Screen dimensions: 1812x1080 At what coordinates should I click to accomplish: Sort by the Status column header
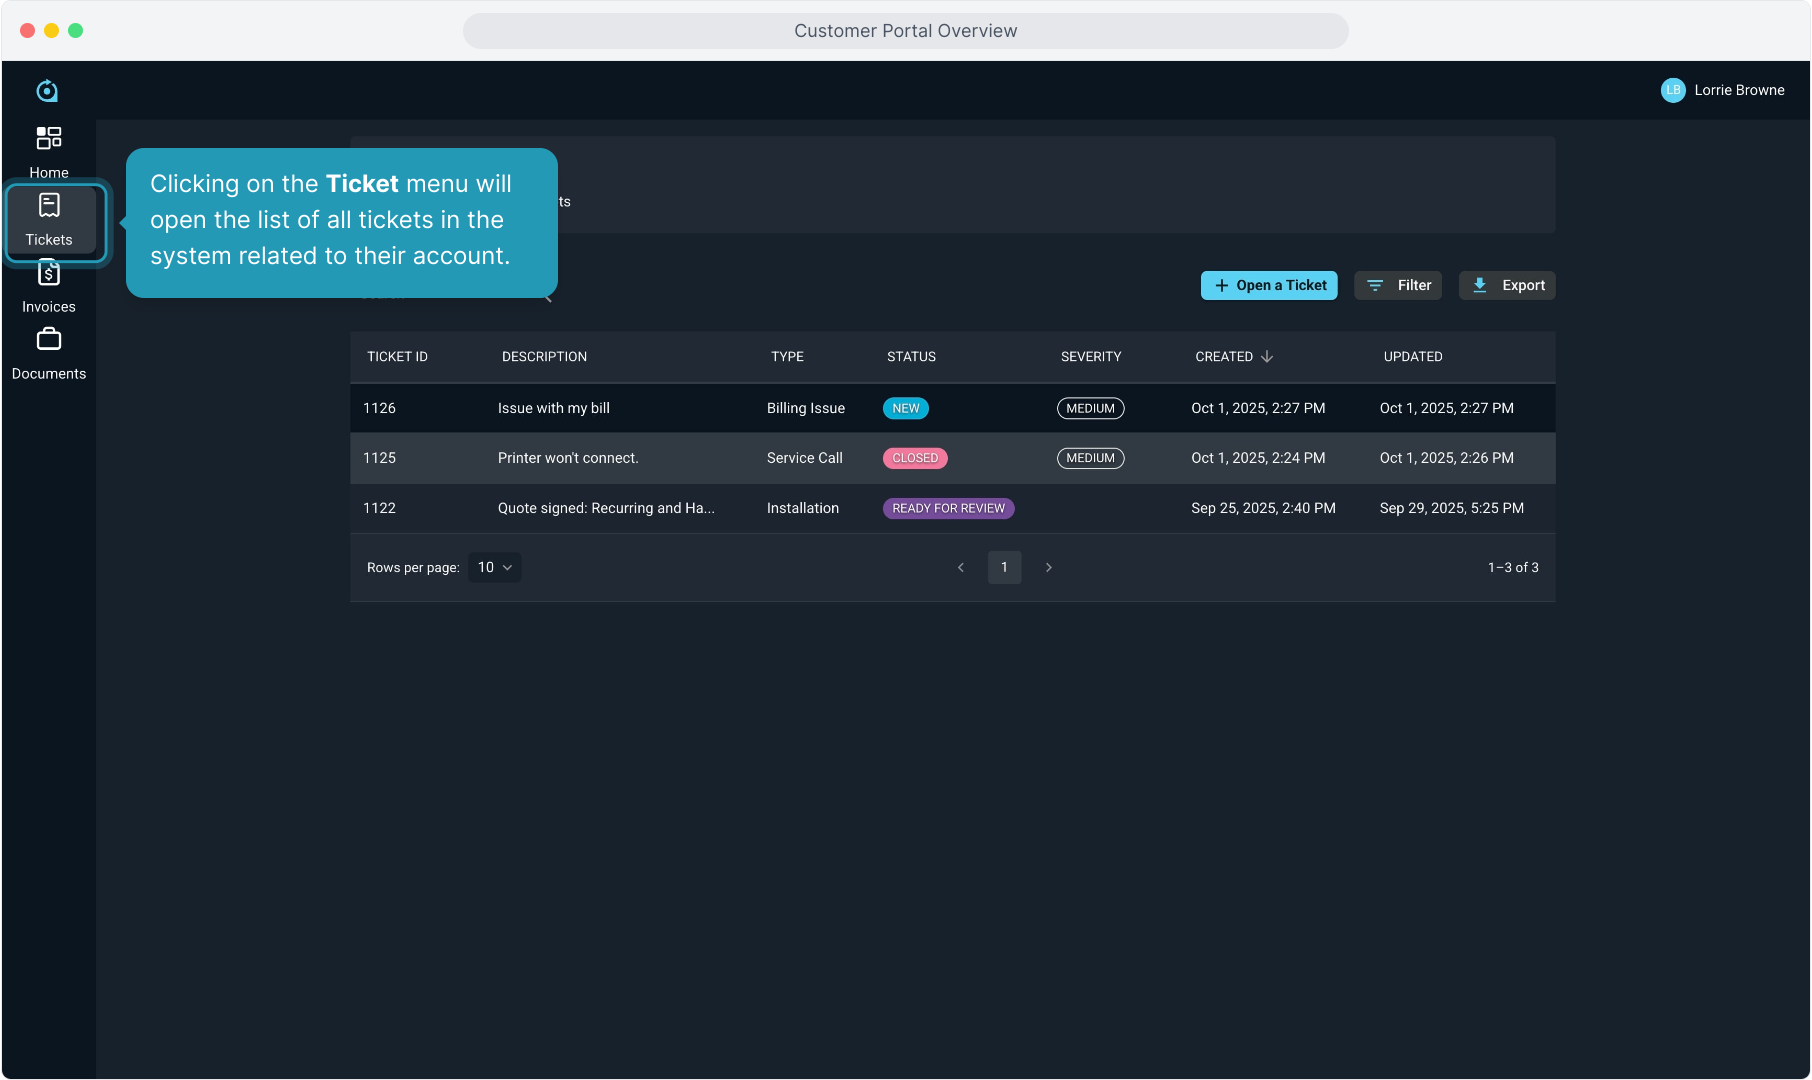tap(911, 357)
